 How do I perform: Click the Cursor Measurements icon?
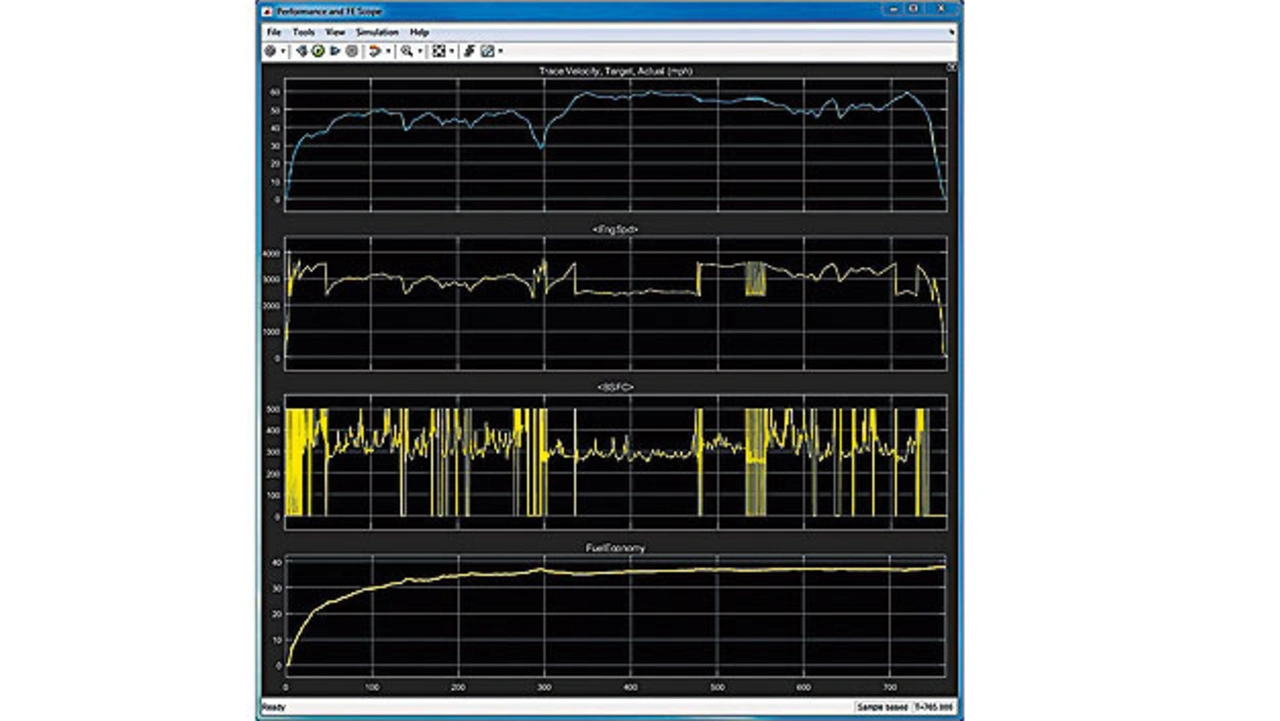pos(487,51)
